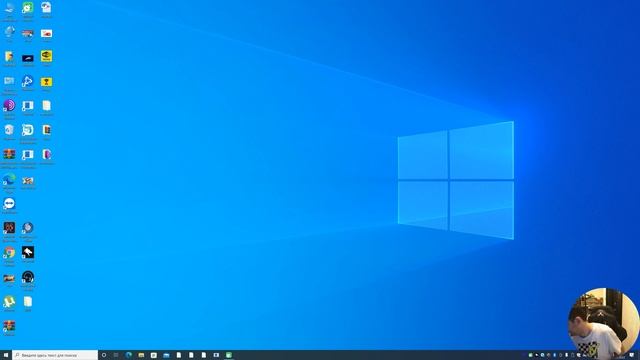Open Task View on the taskbar
Screen dimensions: 640x360
pyautogui.click(x=116, y=355)
